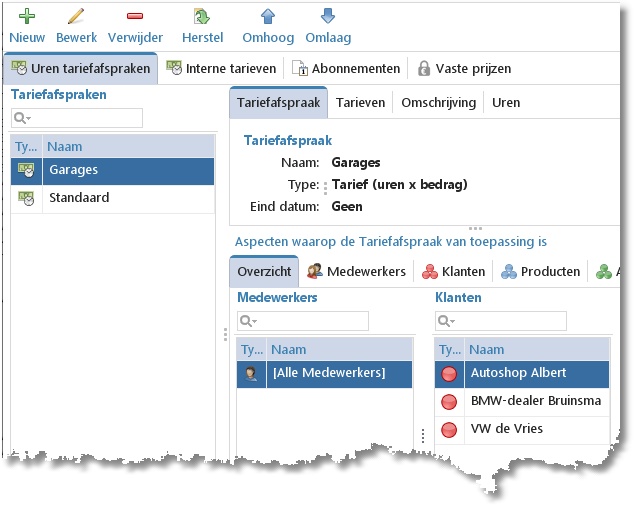Screen dimensions: 634x508
Task: Click the Naam value Garages
Action: coord(356,163)
